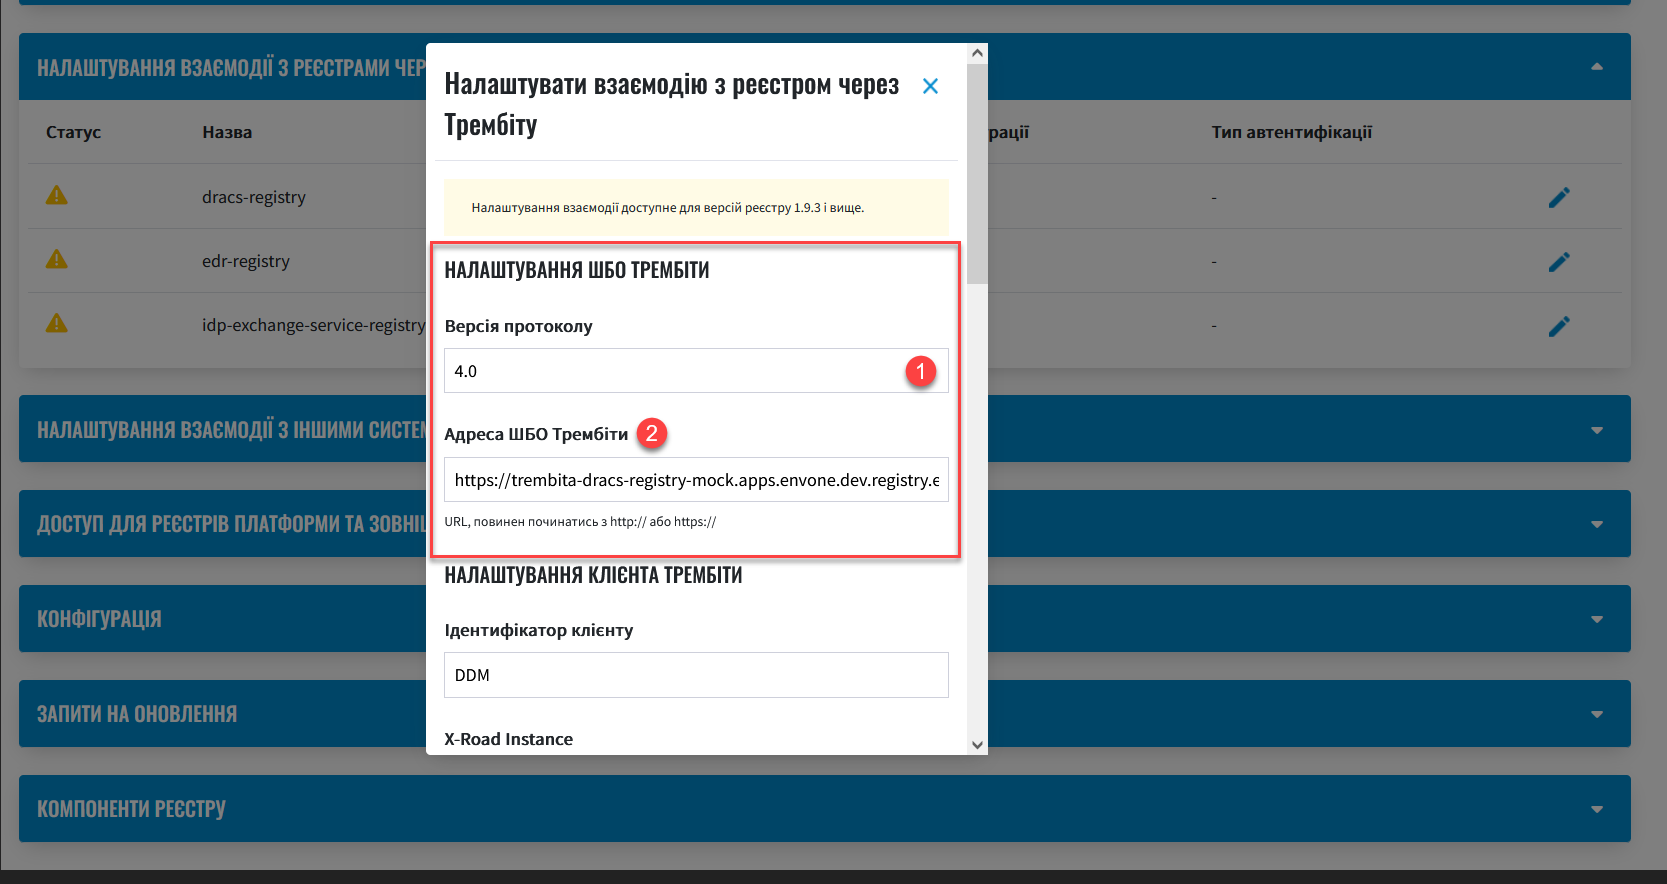Click the 'Ідентифікатор клієнту' field with DDM
The image size is (1667, 884).
coord(696,675)
